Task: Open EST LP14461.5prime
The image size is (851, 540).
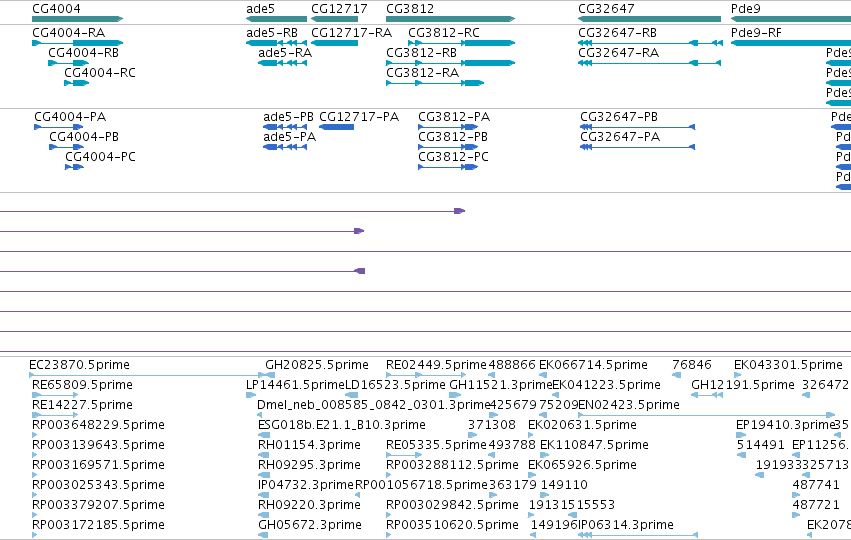Action: pos(295,385)
